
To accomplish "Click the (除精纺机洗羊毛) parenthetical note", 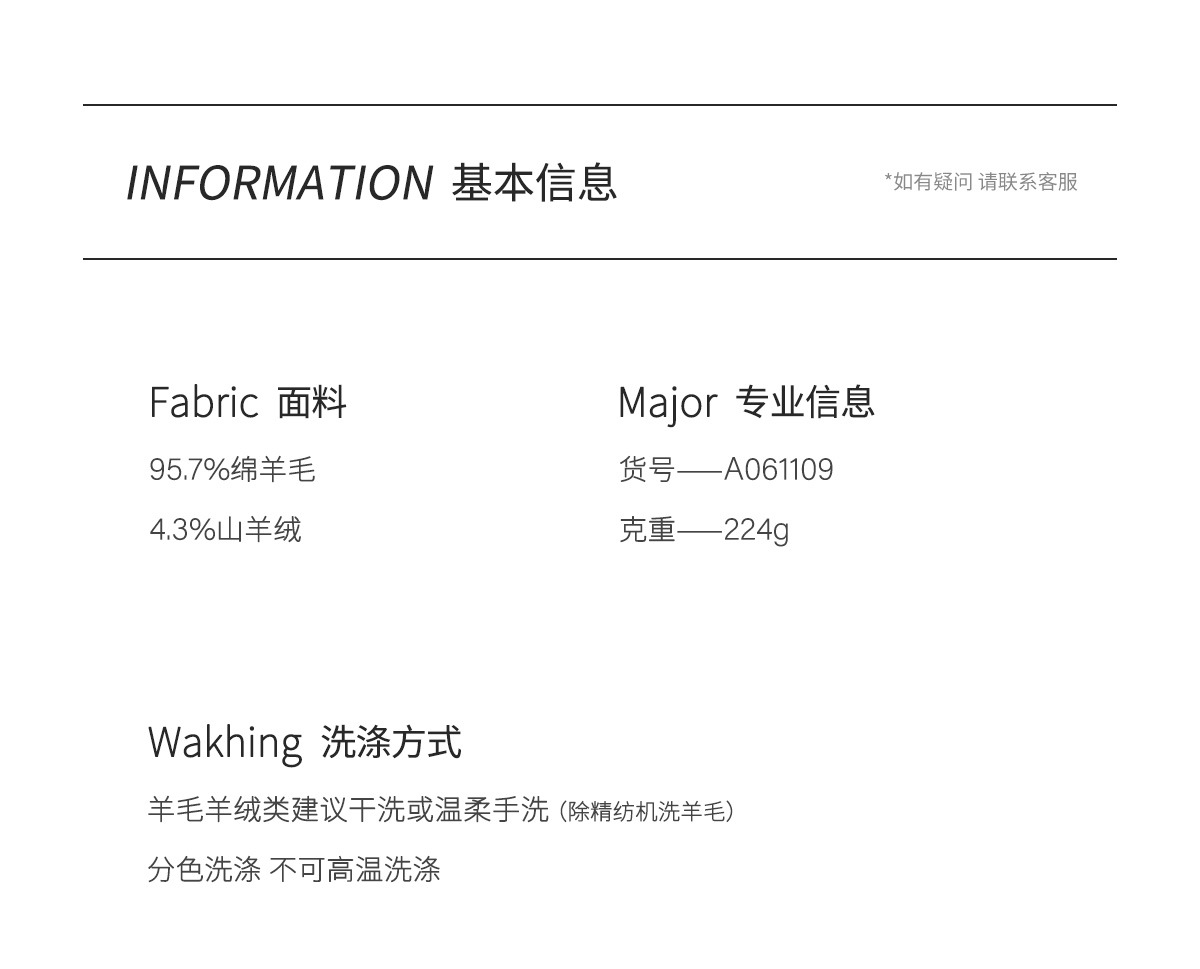I will [647, 811].
